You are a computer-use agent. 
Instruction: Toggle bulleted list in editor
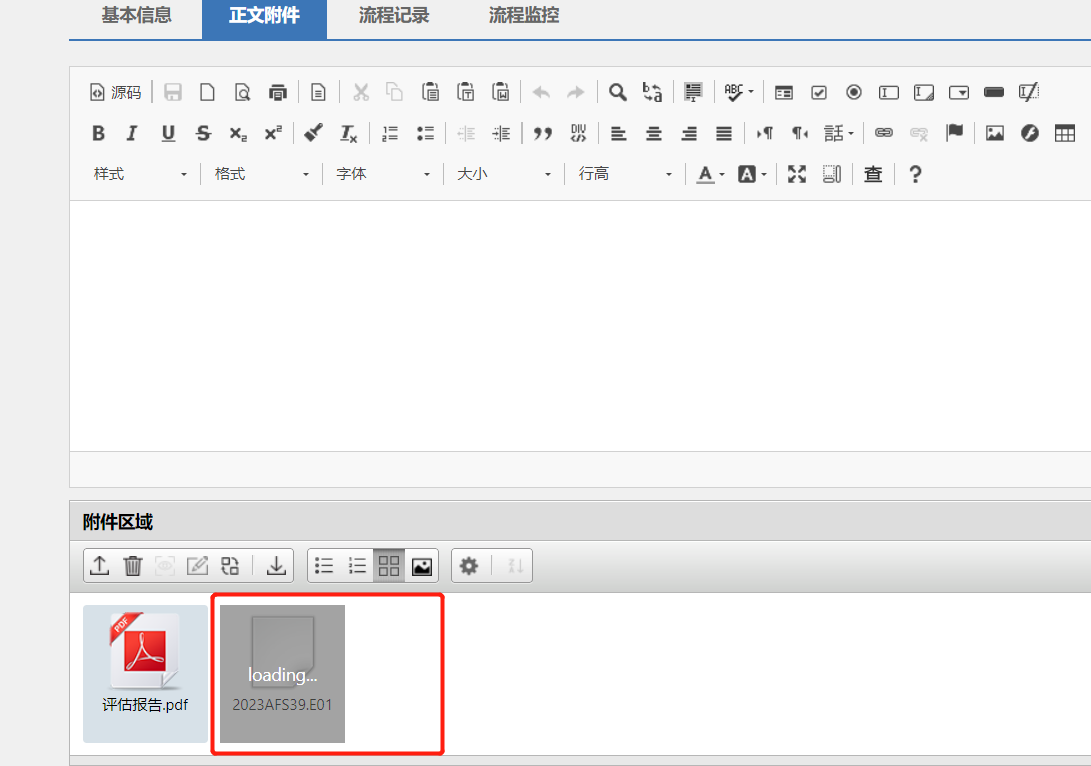425,133
